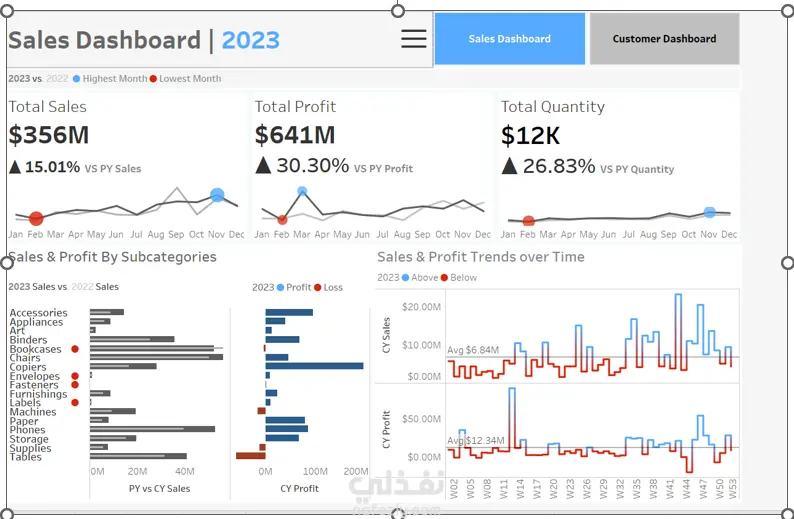Click the red dot next to Bookcases
The image size is (794, 519).
click(75, 349)
